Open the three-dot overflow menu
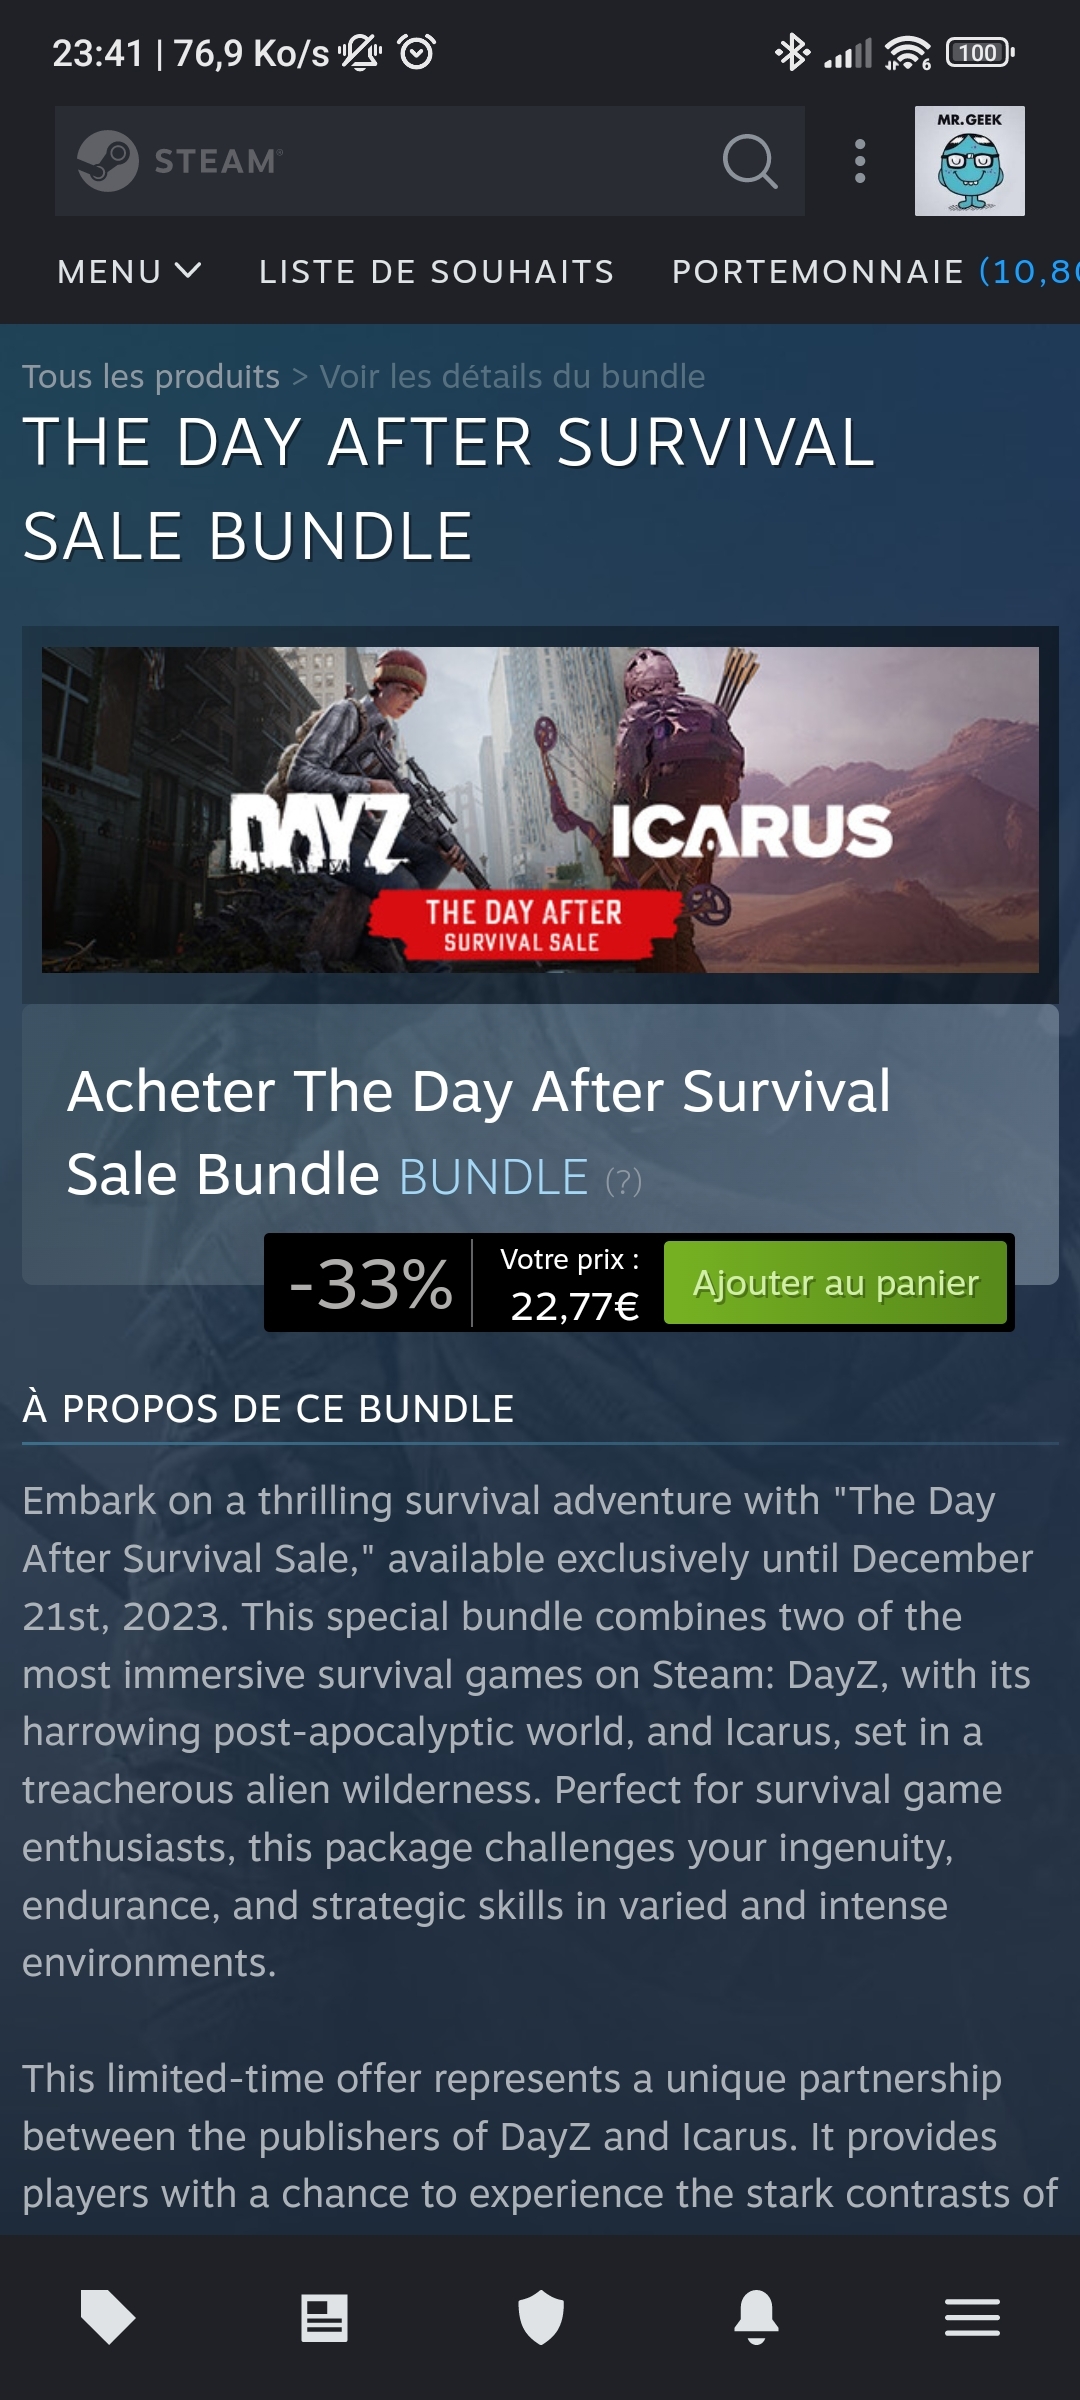1080x2400 pixels. point(860,161)
